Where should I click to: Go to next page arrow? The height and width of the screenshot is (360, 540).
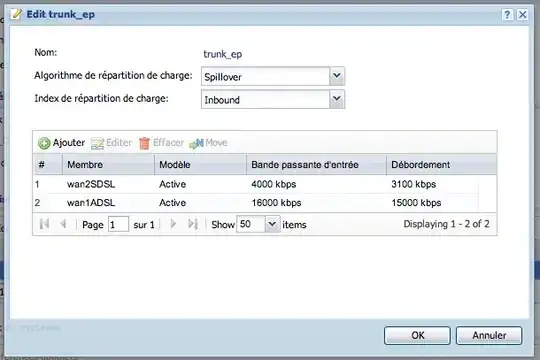click(173, 224)
